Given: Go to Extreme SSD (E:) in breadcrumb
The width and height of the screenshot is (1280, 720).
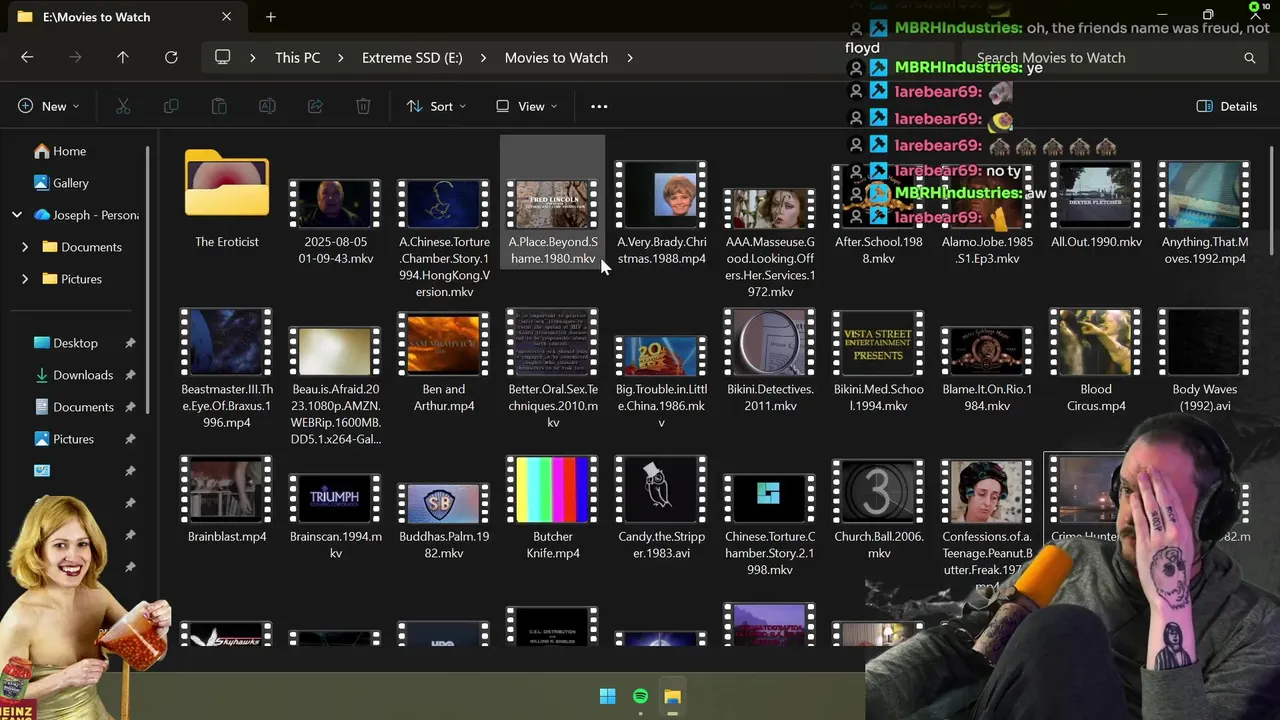Looking at the screenshot, I should [412, 58].
